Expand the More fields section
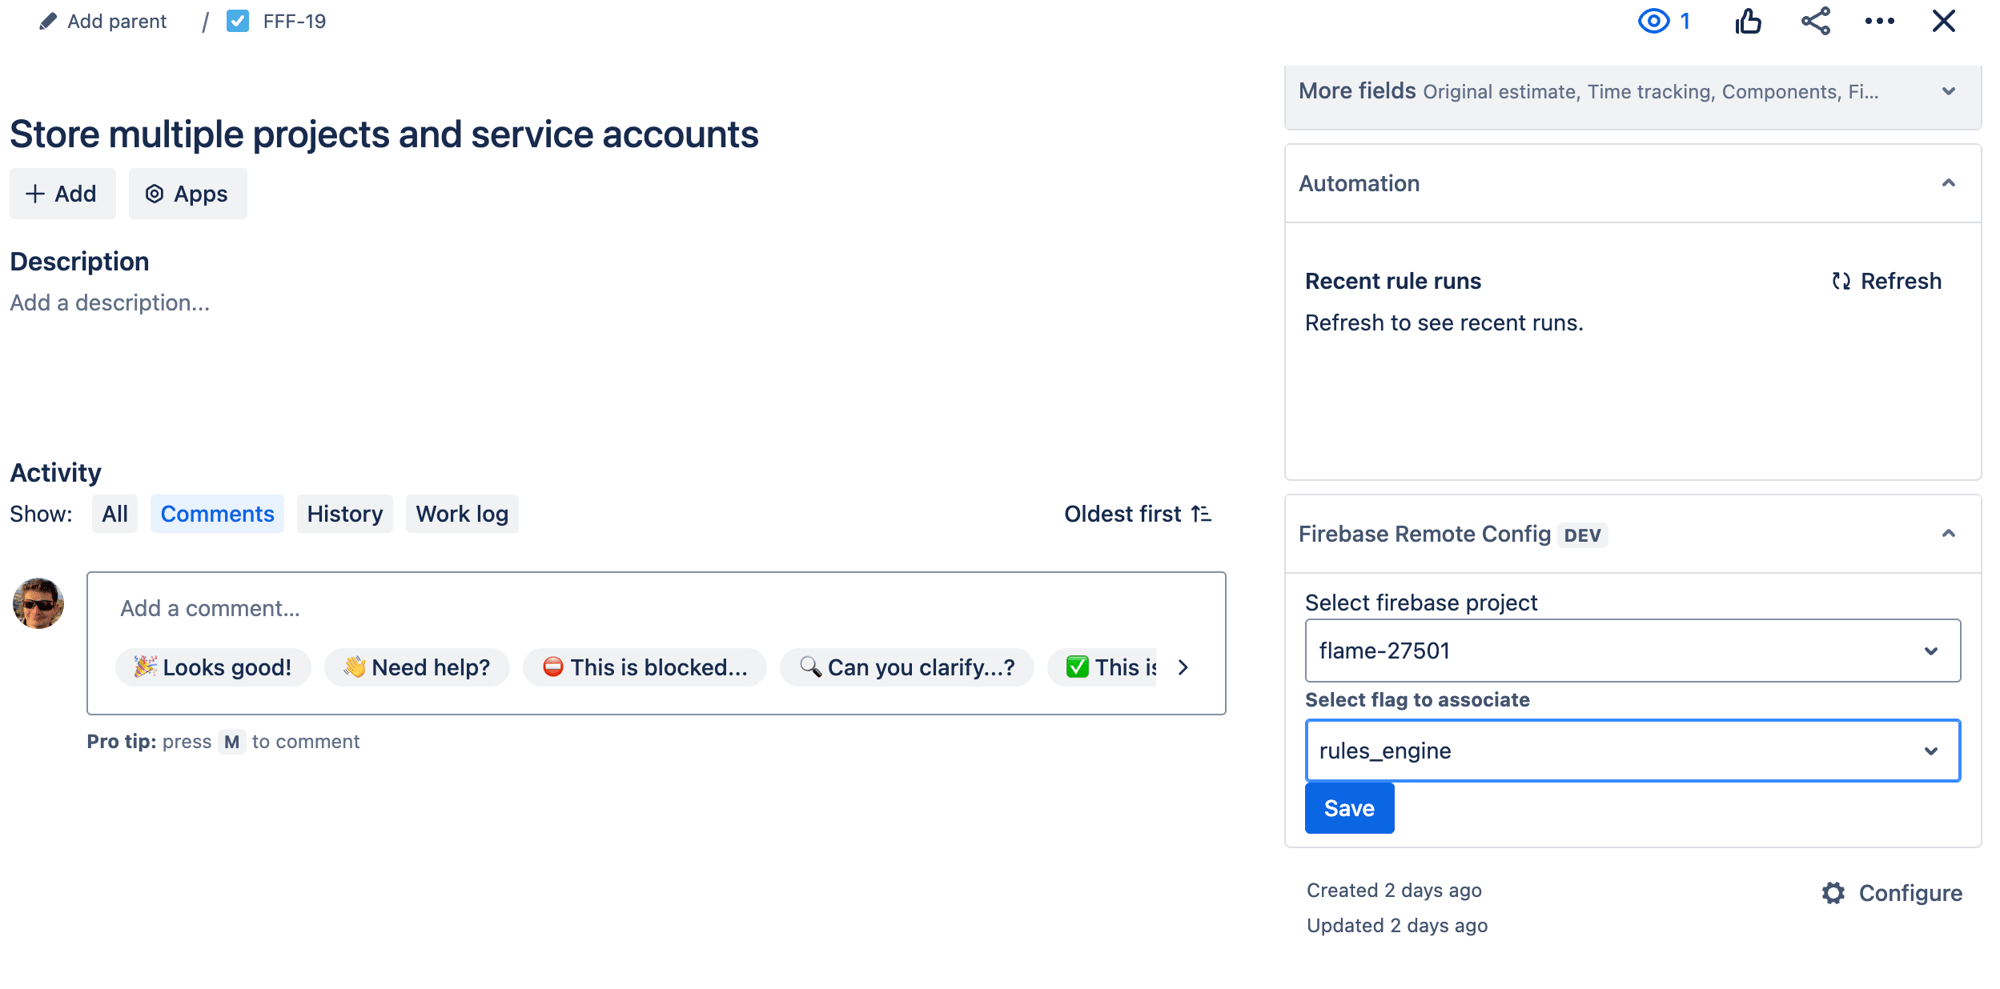Viewport: 2000px width, 989px height. 1948,92
